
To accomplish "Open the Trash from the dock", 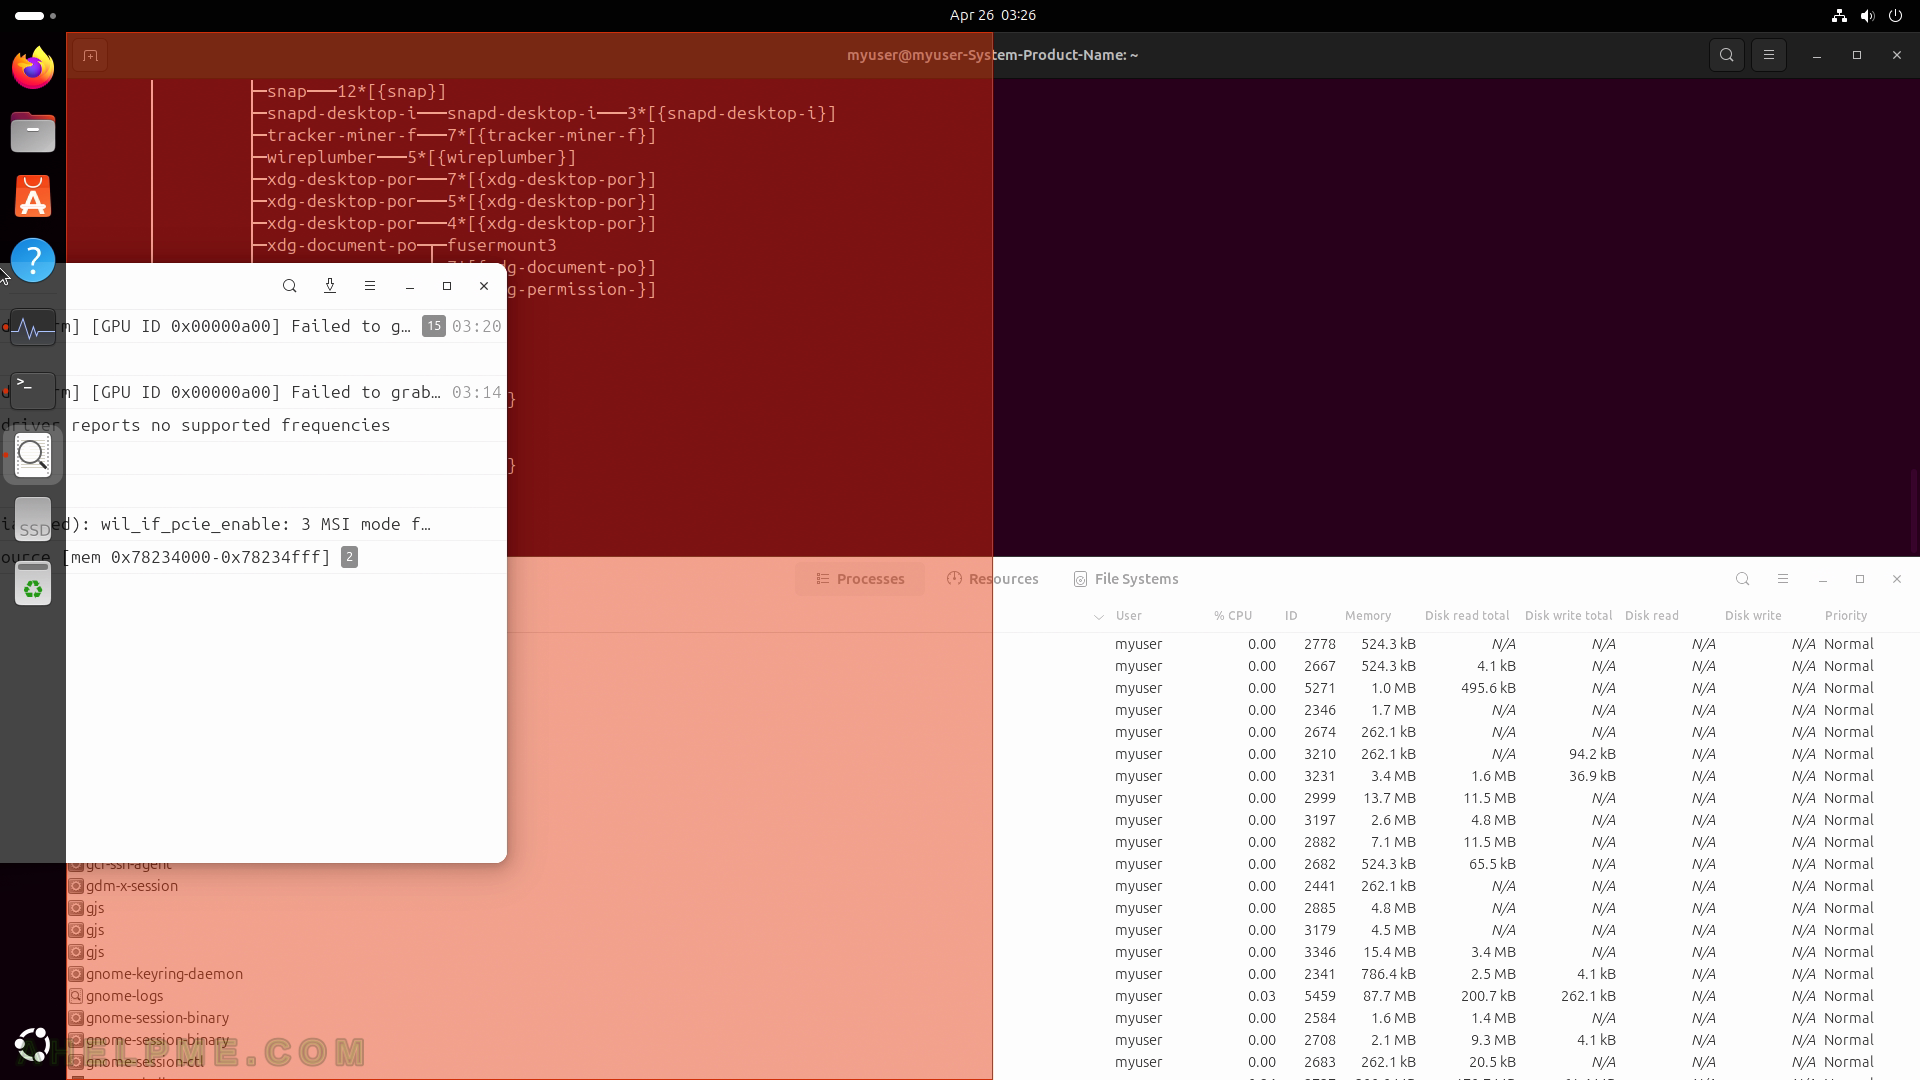I will [33, 584].
